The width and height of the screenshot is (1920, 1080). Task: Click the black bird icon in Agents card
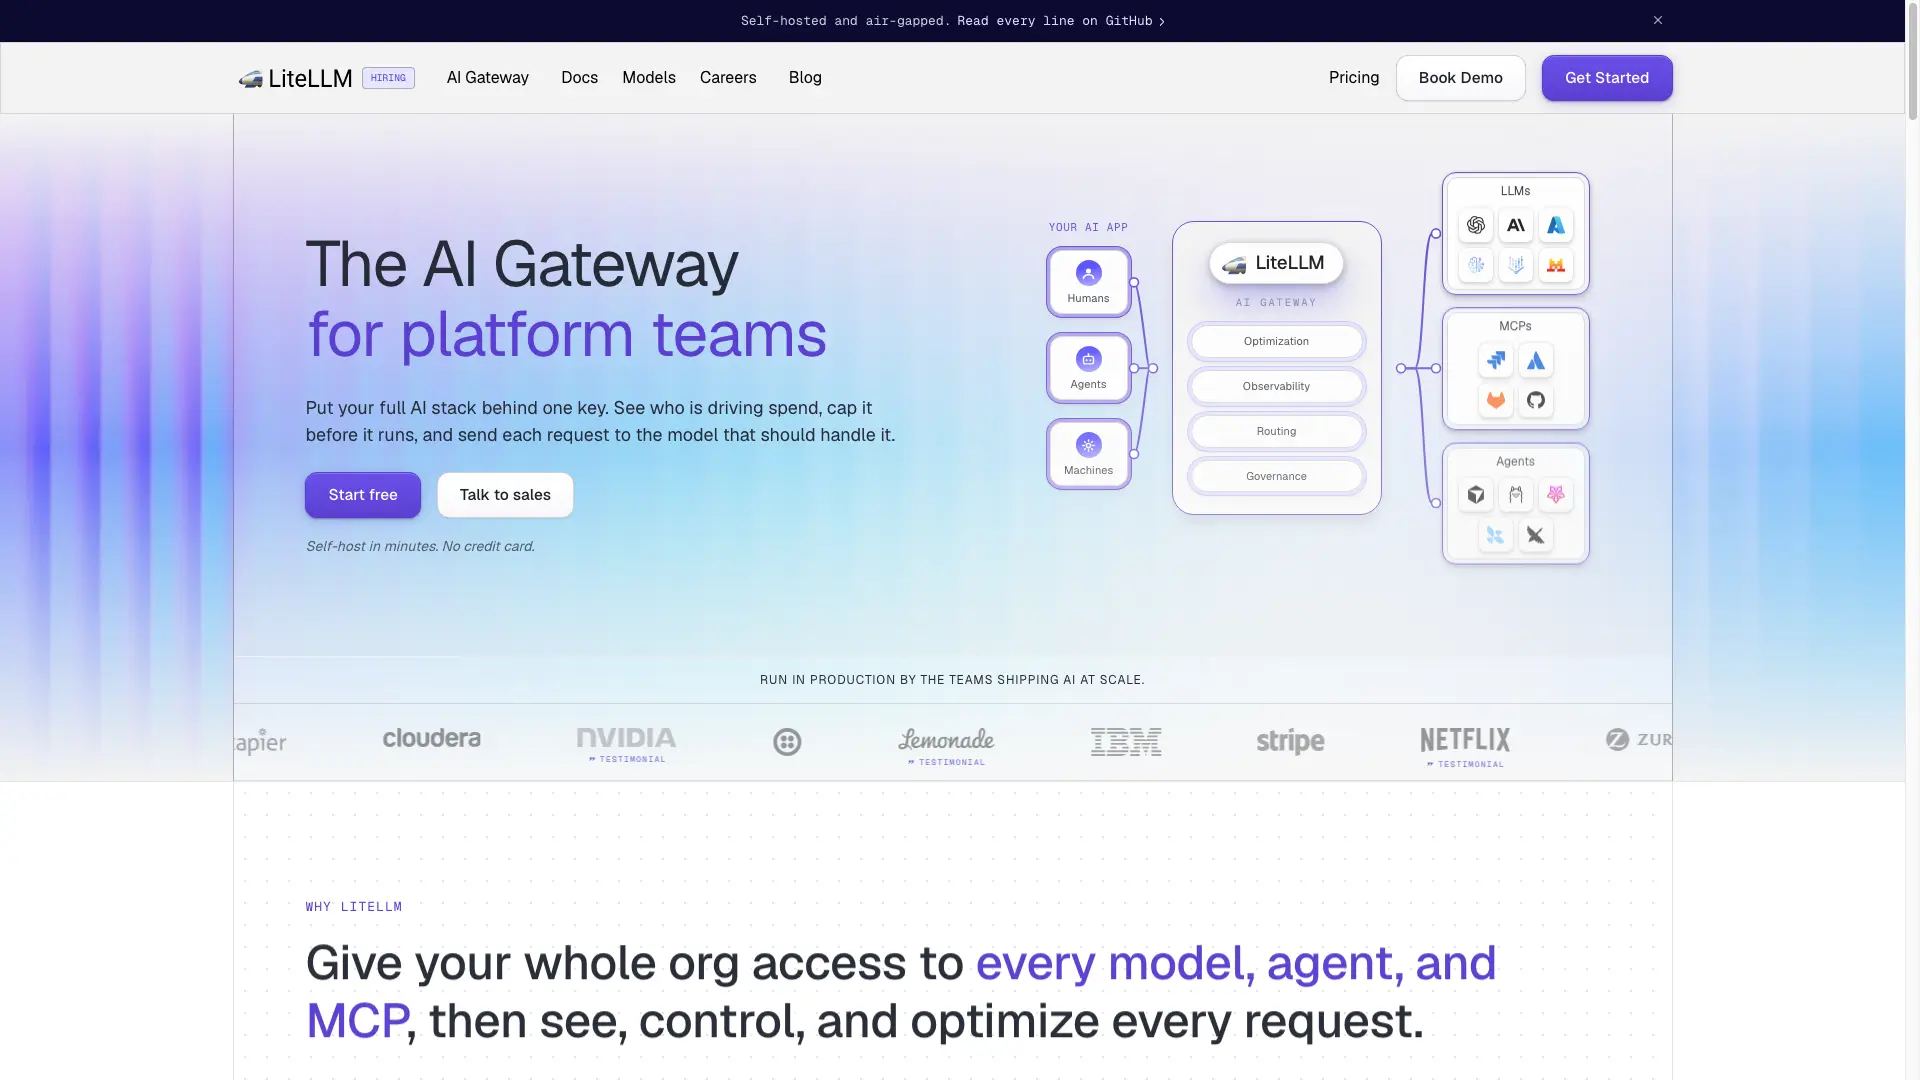coord(1536,535)
